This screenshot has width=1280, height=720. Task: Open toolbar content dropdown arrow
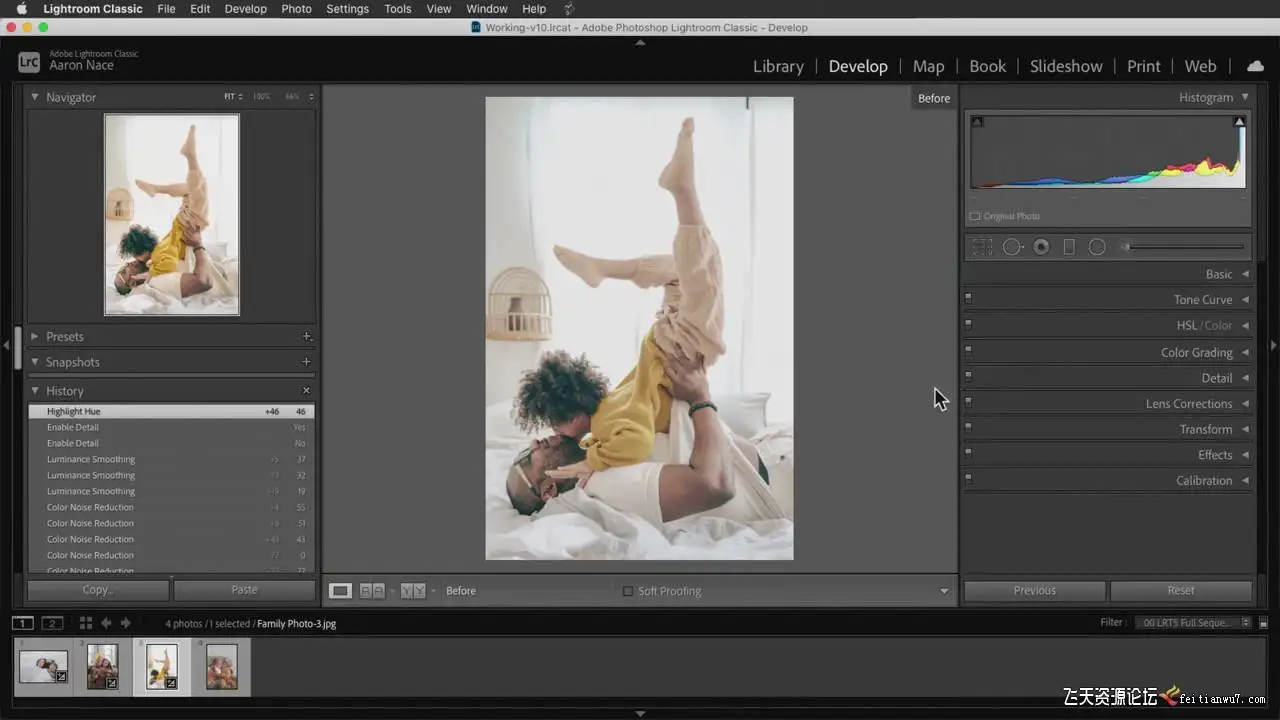click(944, 591)
